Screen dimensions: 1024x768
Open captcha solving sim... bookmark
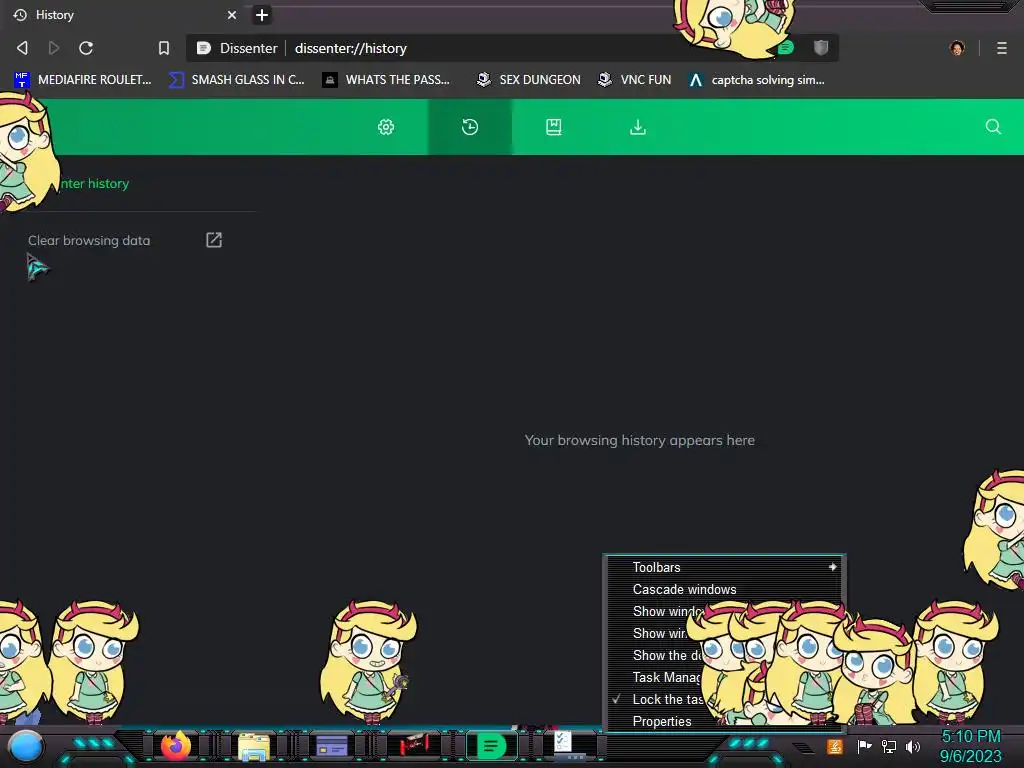pyautogui.click(x=757, y=80)
